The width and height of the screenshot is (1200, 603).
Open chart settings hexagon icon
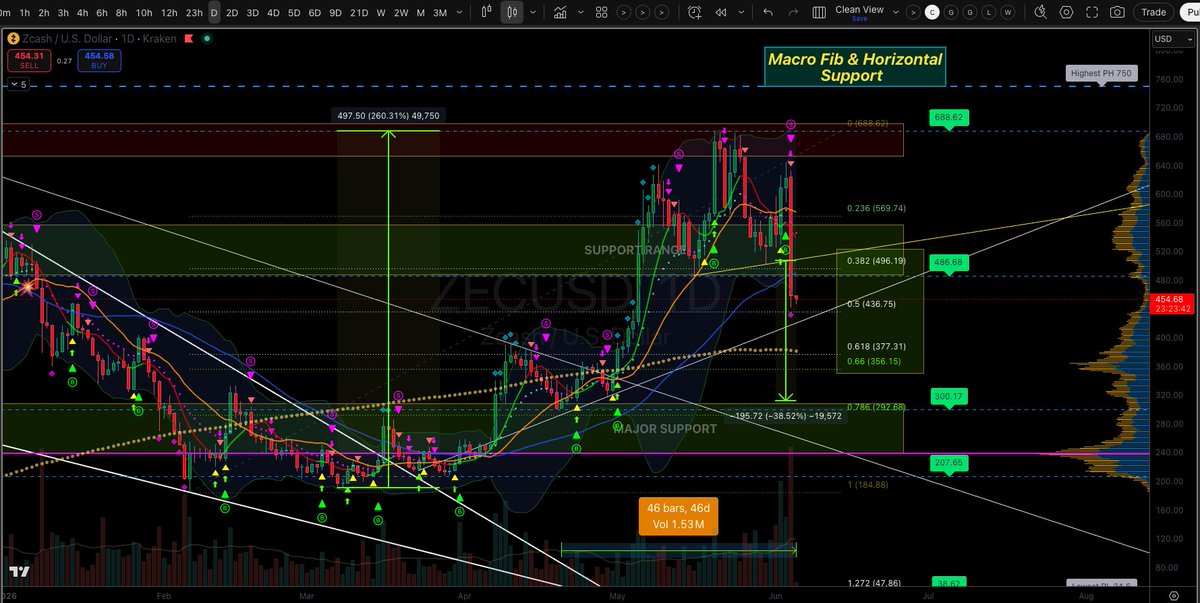click(x=1066, y=12)
